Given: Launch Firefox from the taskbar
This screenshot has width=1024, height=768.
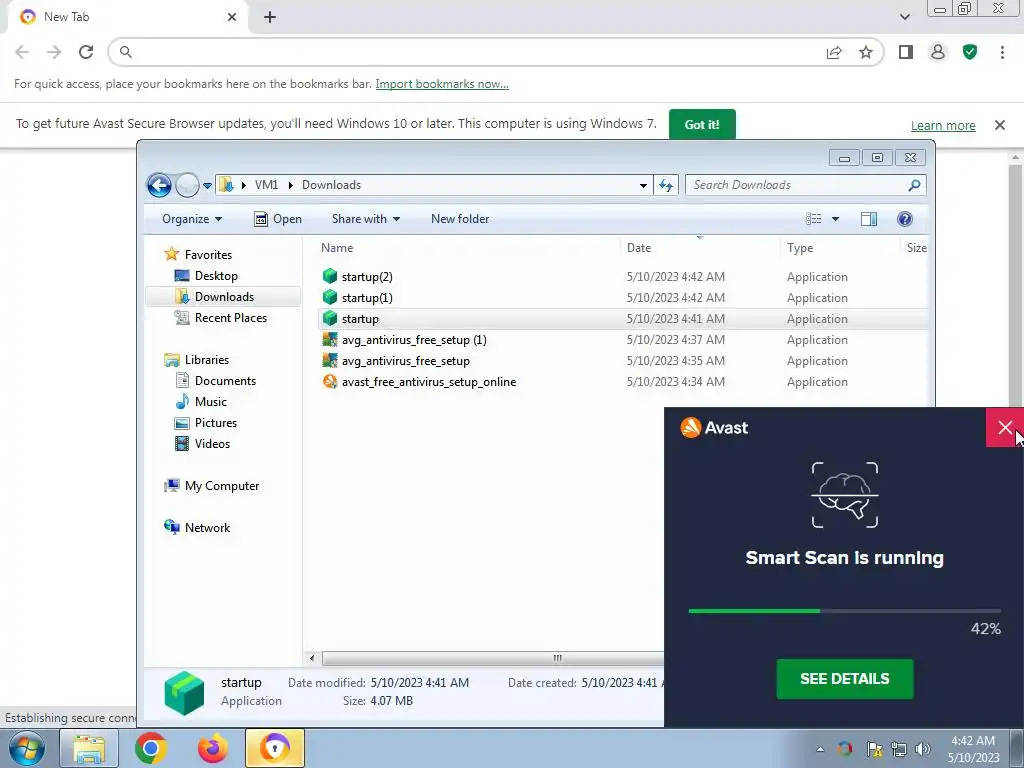Looking at the screenshot, I should pyautogui.click(x=212, y=748).
